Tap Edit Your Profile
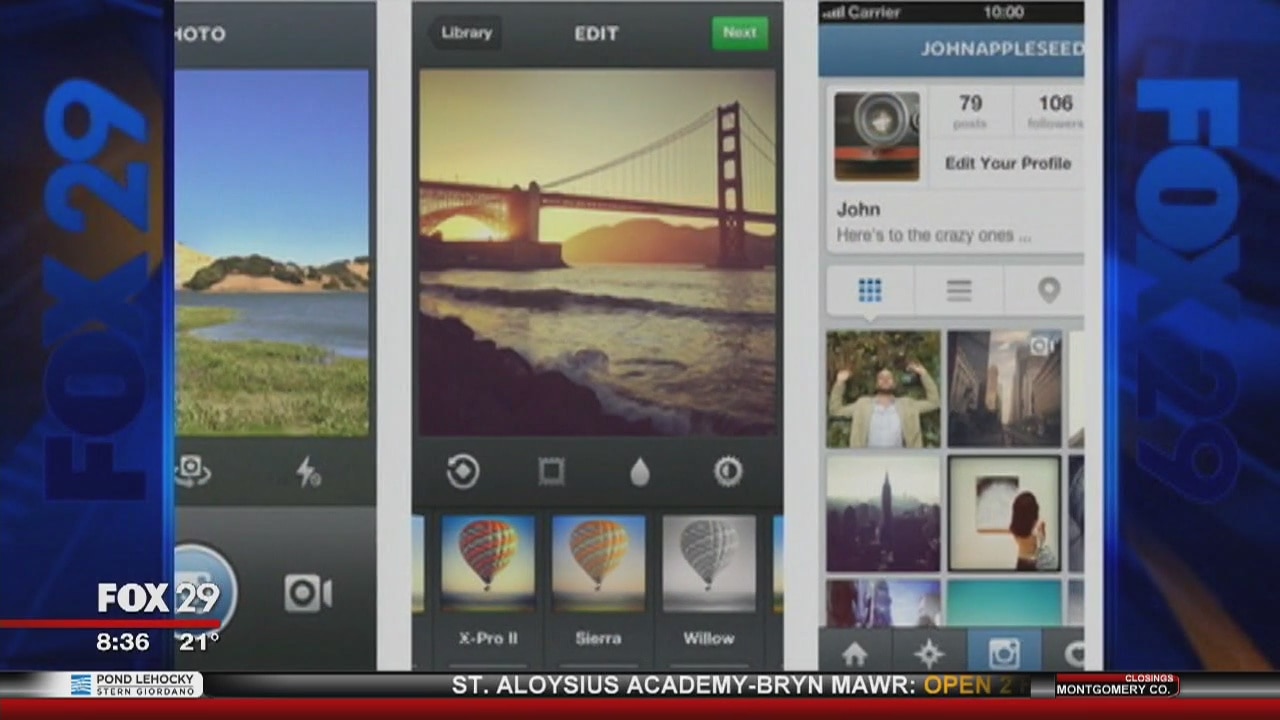The height and width of the screenshot is (720, 1280). (x=1007, y=163)
